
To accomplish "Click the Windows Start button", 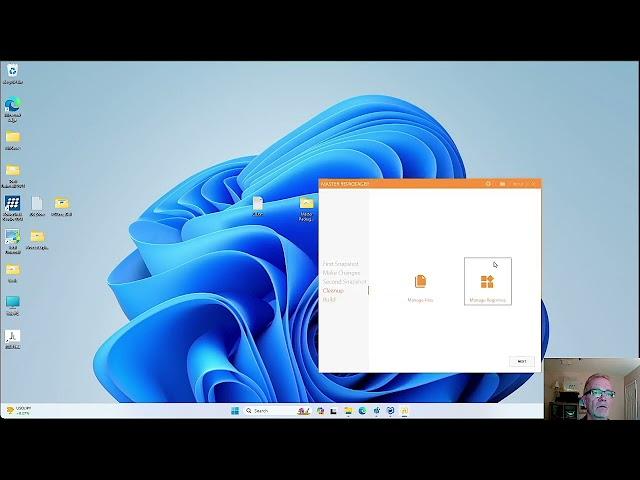I will (x=236, y=410).
